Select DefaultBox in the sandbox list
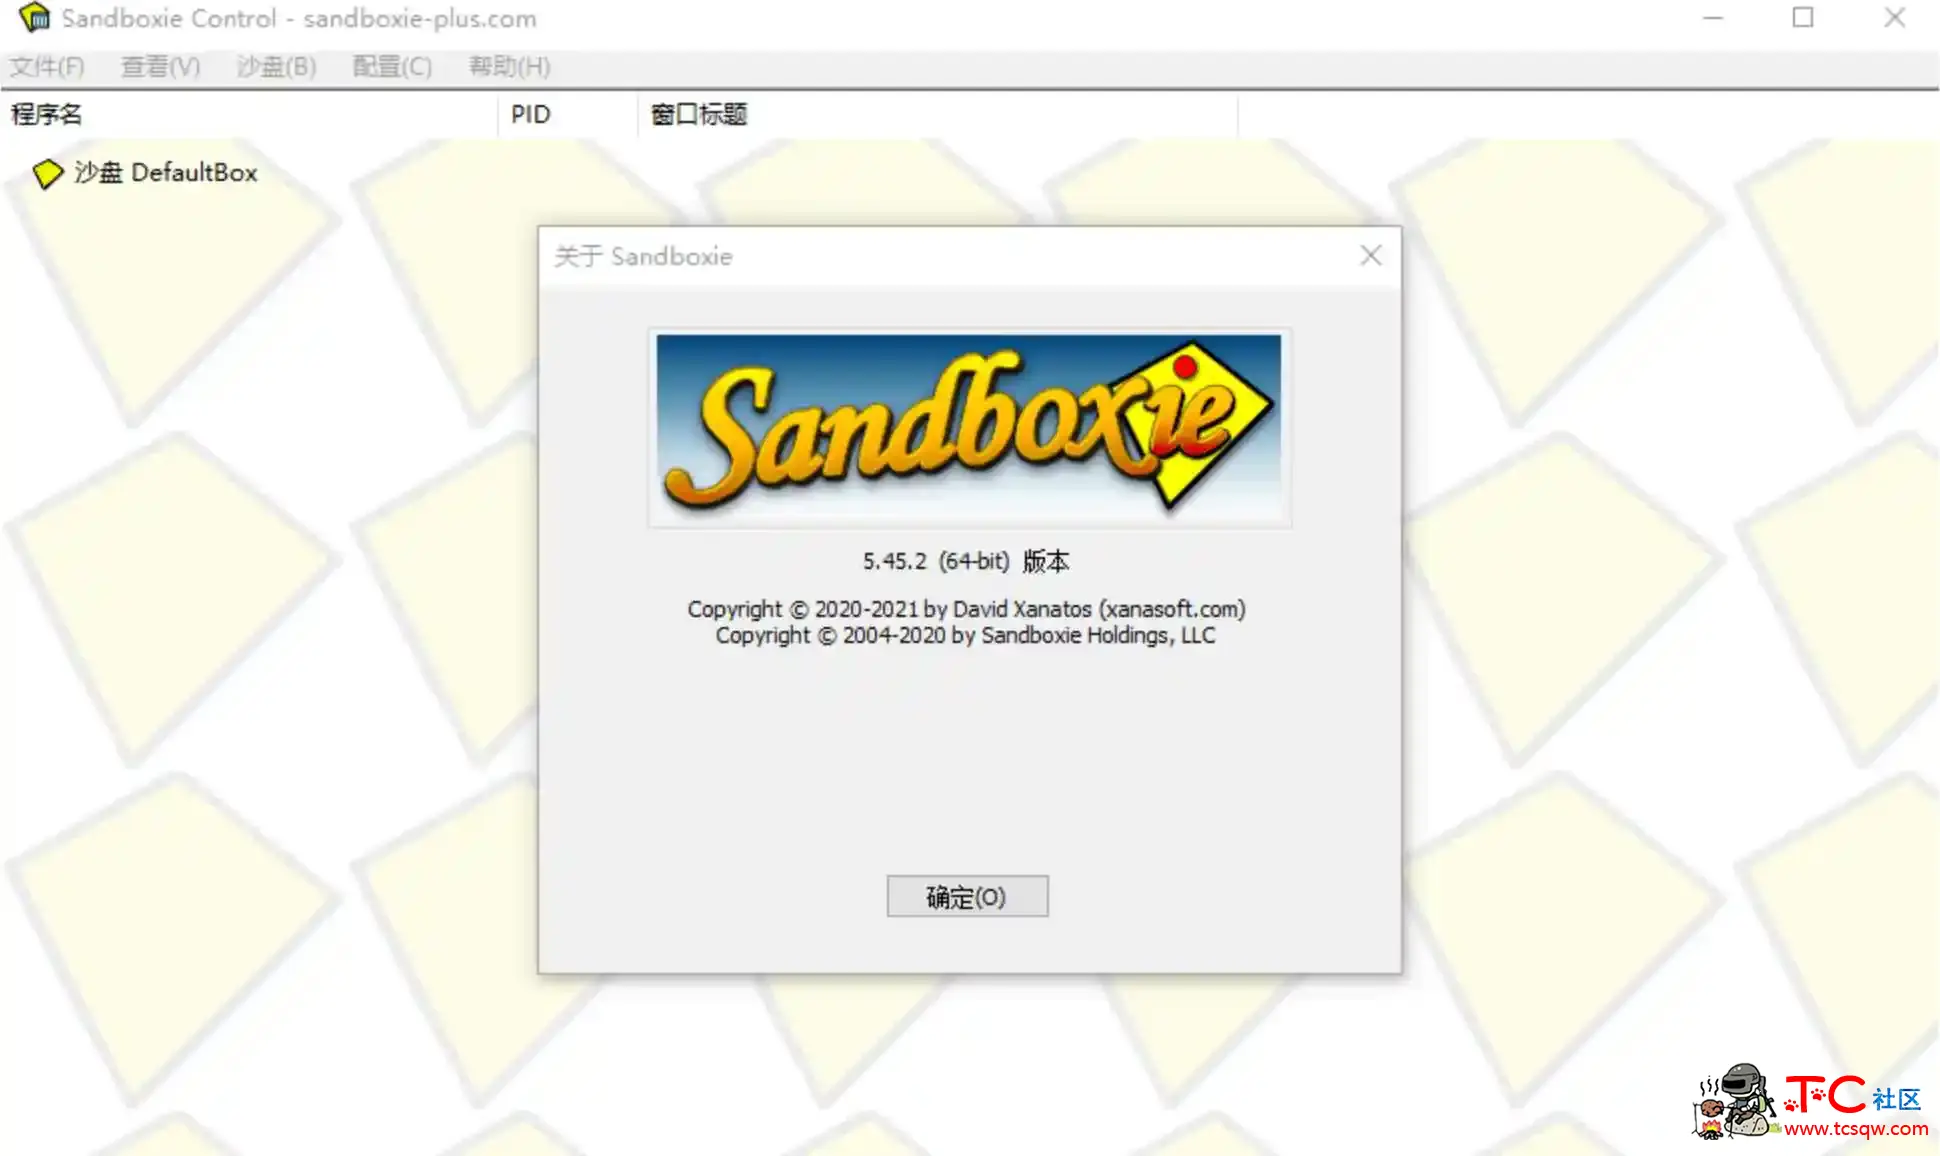 point(166,171)
